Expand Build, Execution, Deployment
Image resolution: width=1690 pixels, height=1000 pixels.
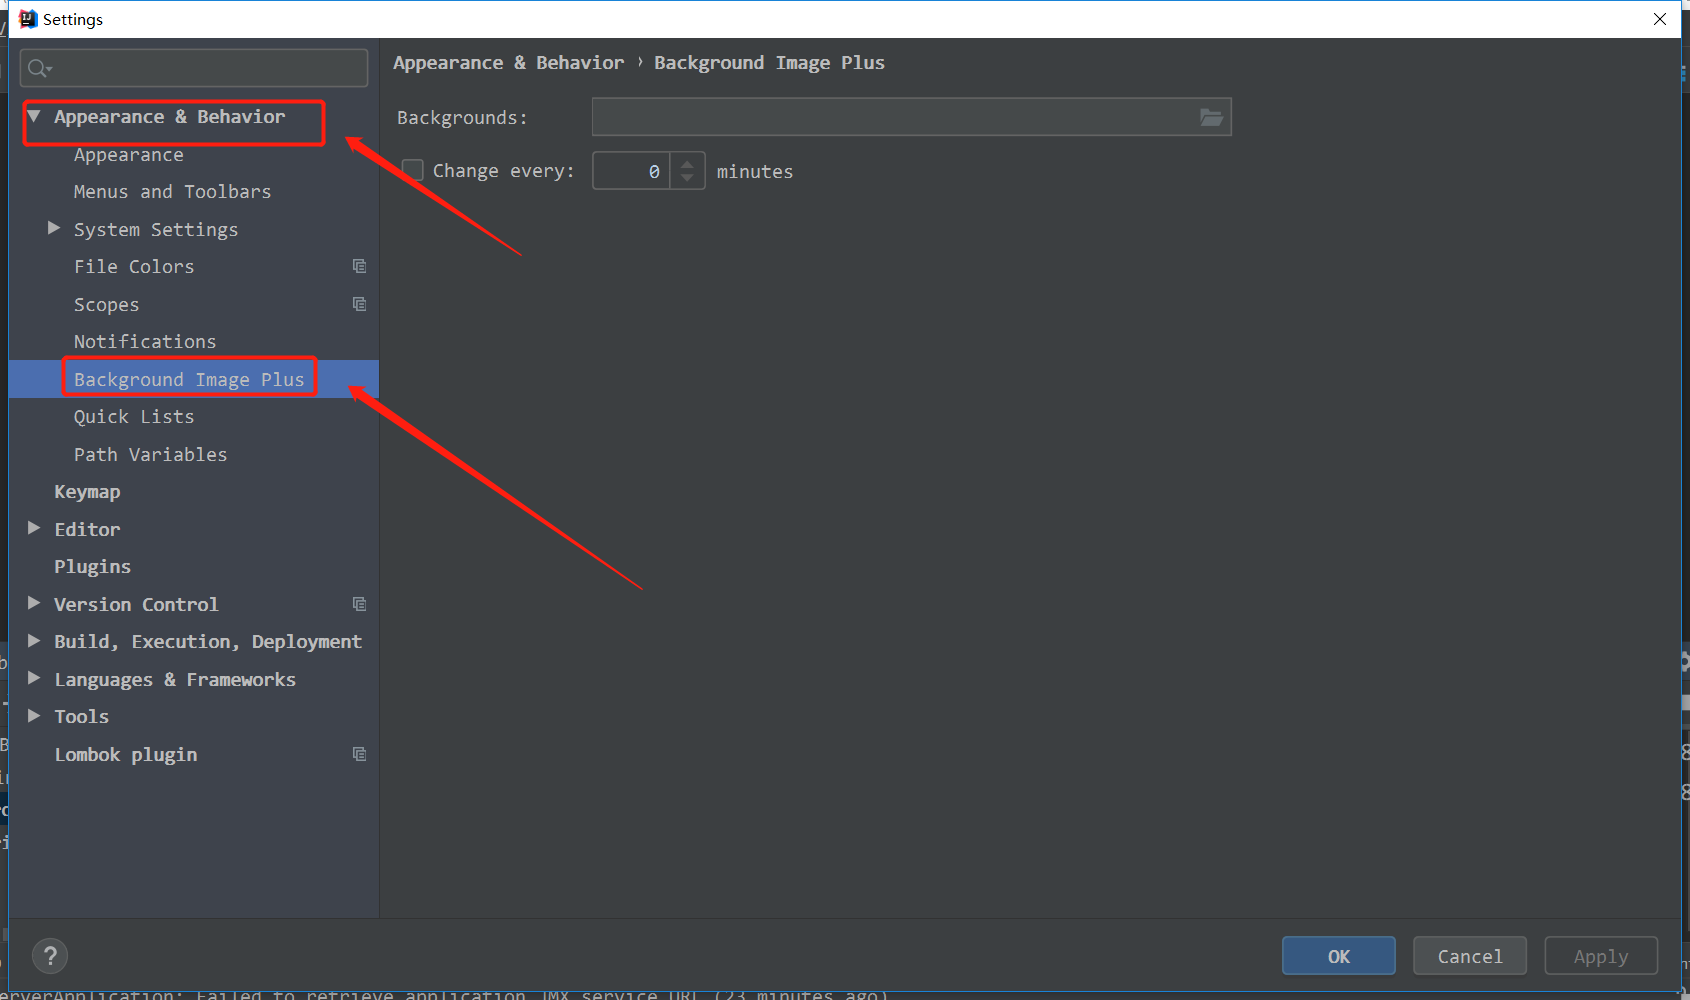[x=35, y=641]
